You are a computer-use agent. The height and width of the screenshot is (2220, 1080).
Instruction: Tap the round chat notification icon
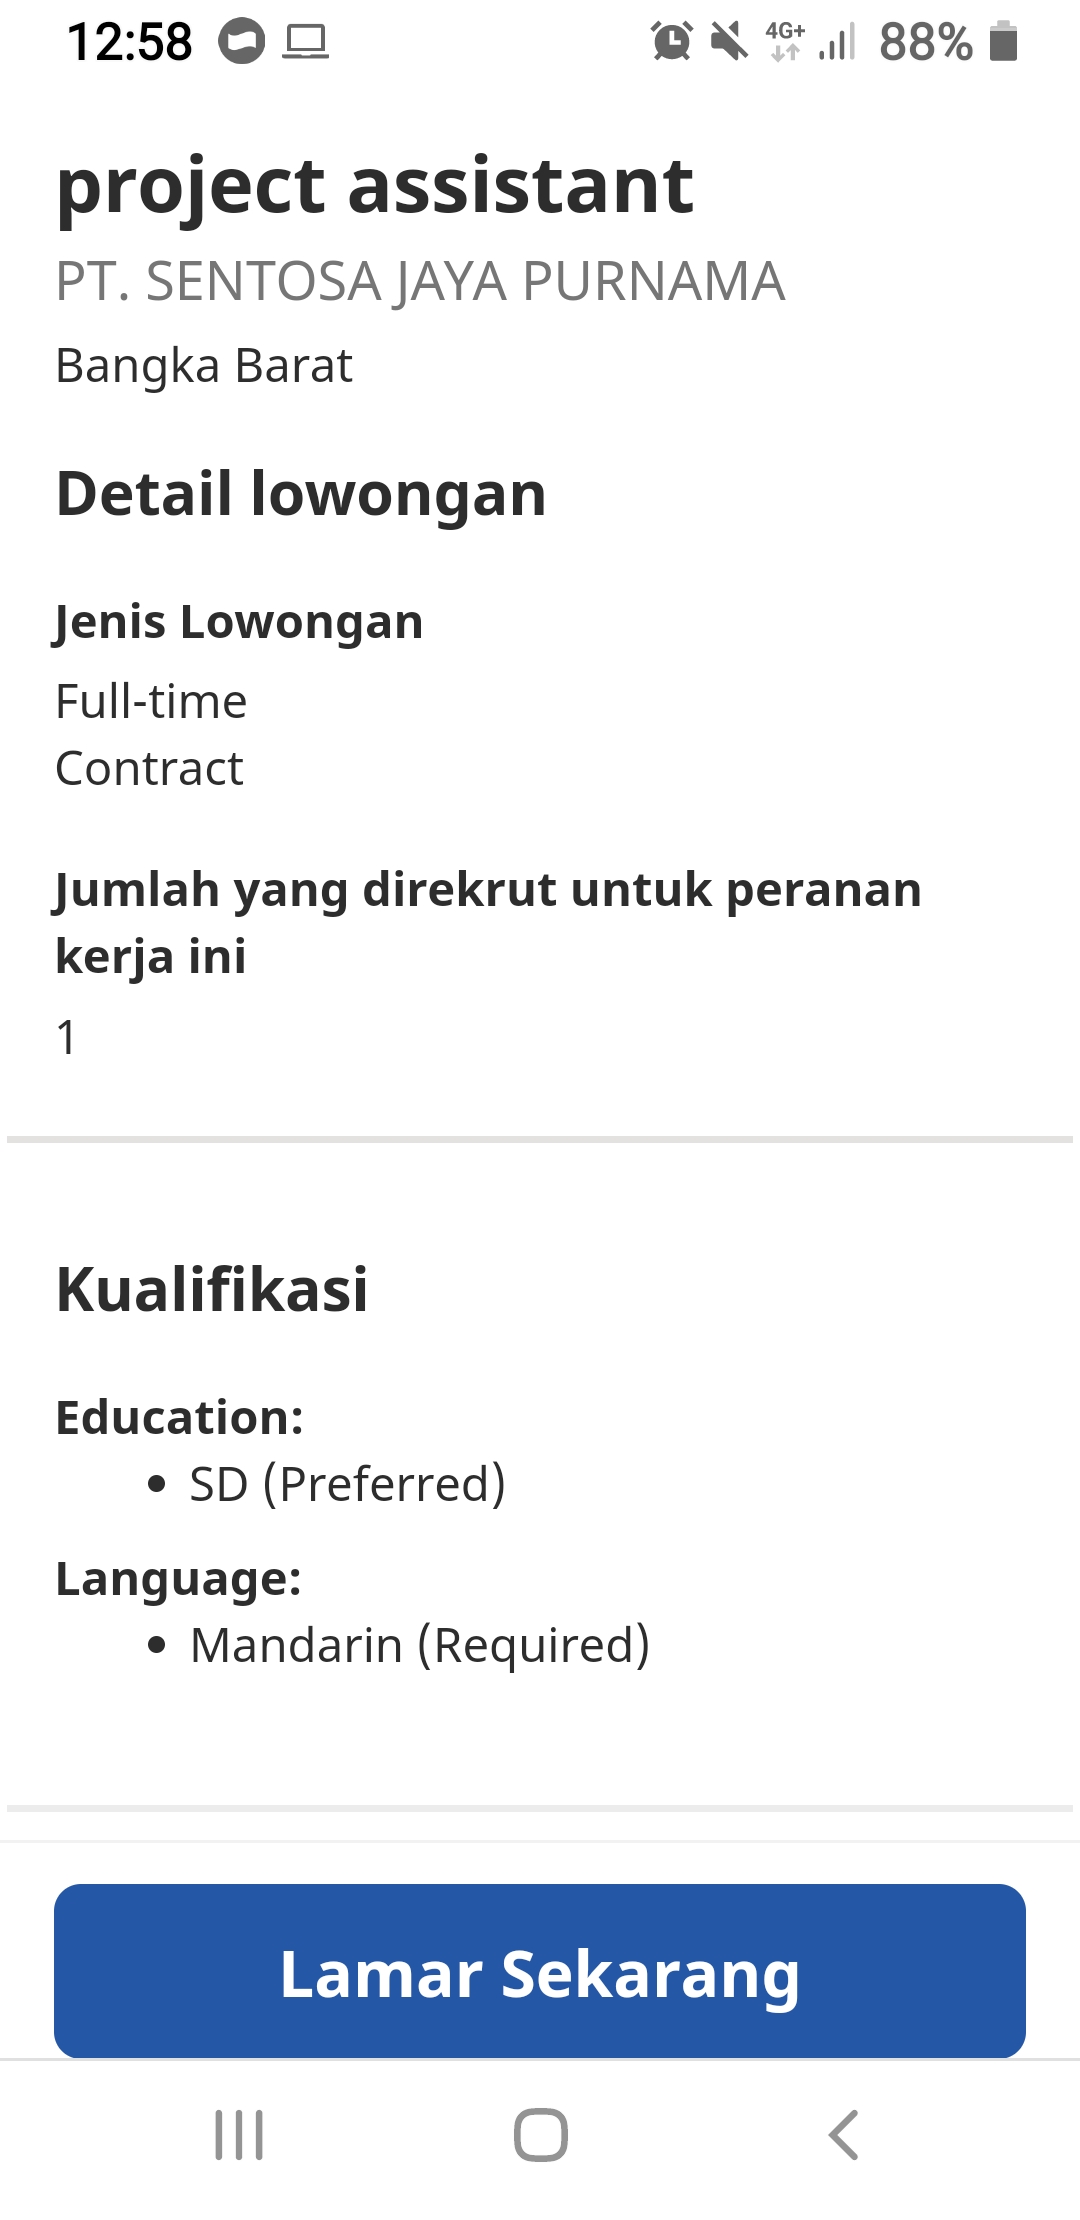point(242,42)
